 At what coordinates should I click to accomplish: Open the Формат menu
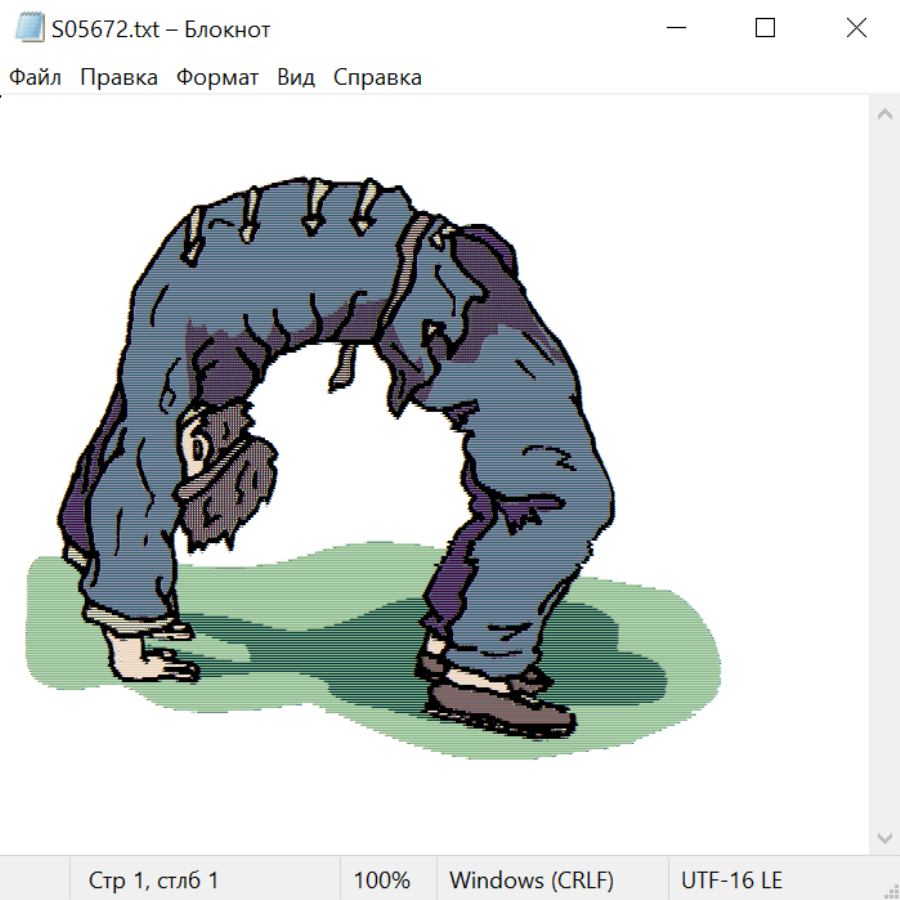[217, 78]
